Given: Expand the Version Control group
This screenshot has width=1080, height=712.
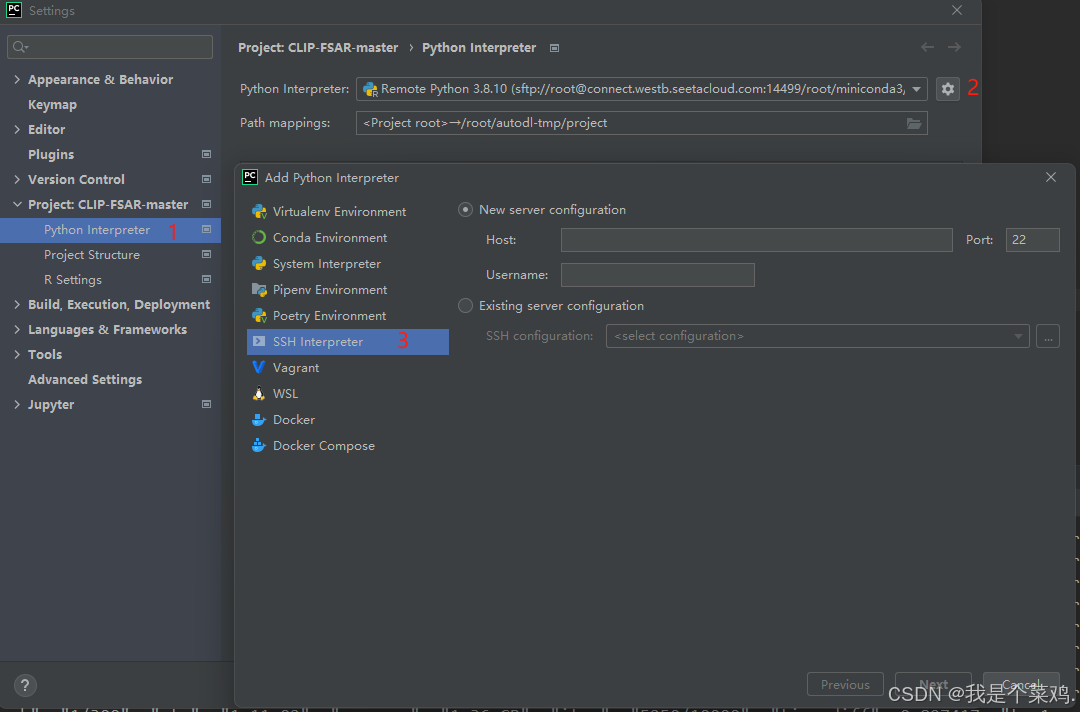Looking at the screenshot, I should (x=17, y=179).
